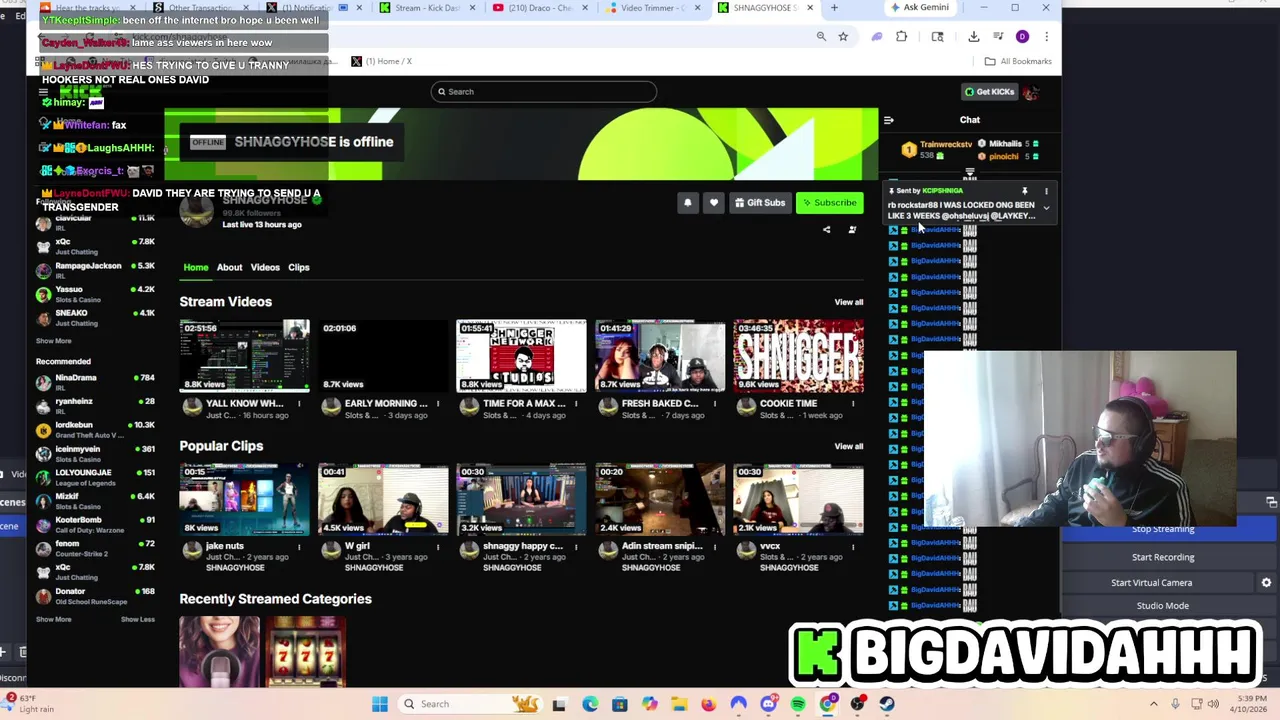Image resolution: width=1280 pixels, height=720 pixels.
Task: Switch to the Videos tab
Action: click(x=265, y=268)
